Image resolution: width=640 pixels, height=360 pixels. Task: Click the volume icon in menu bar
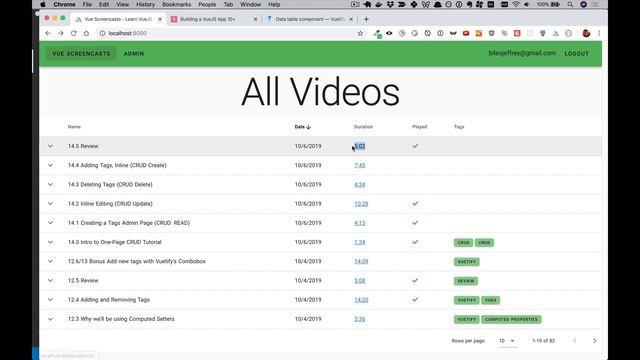click(x=527, y=4)
